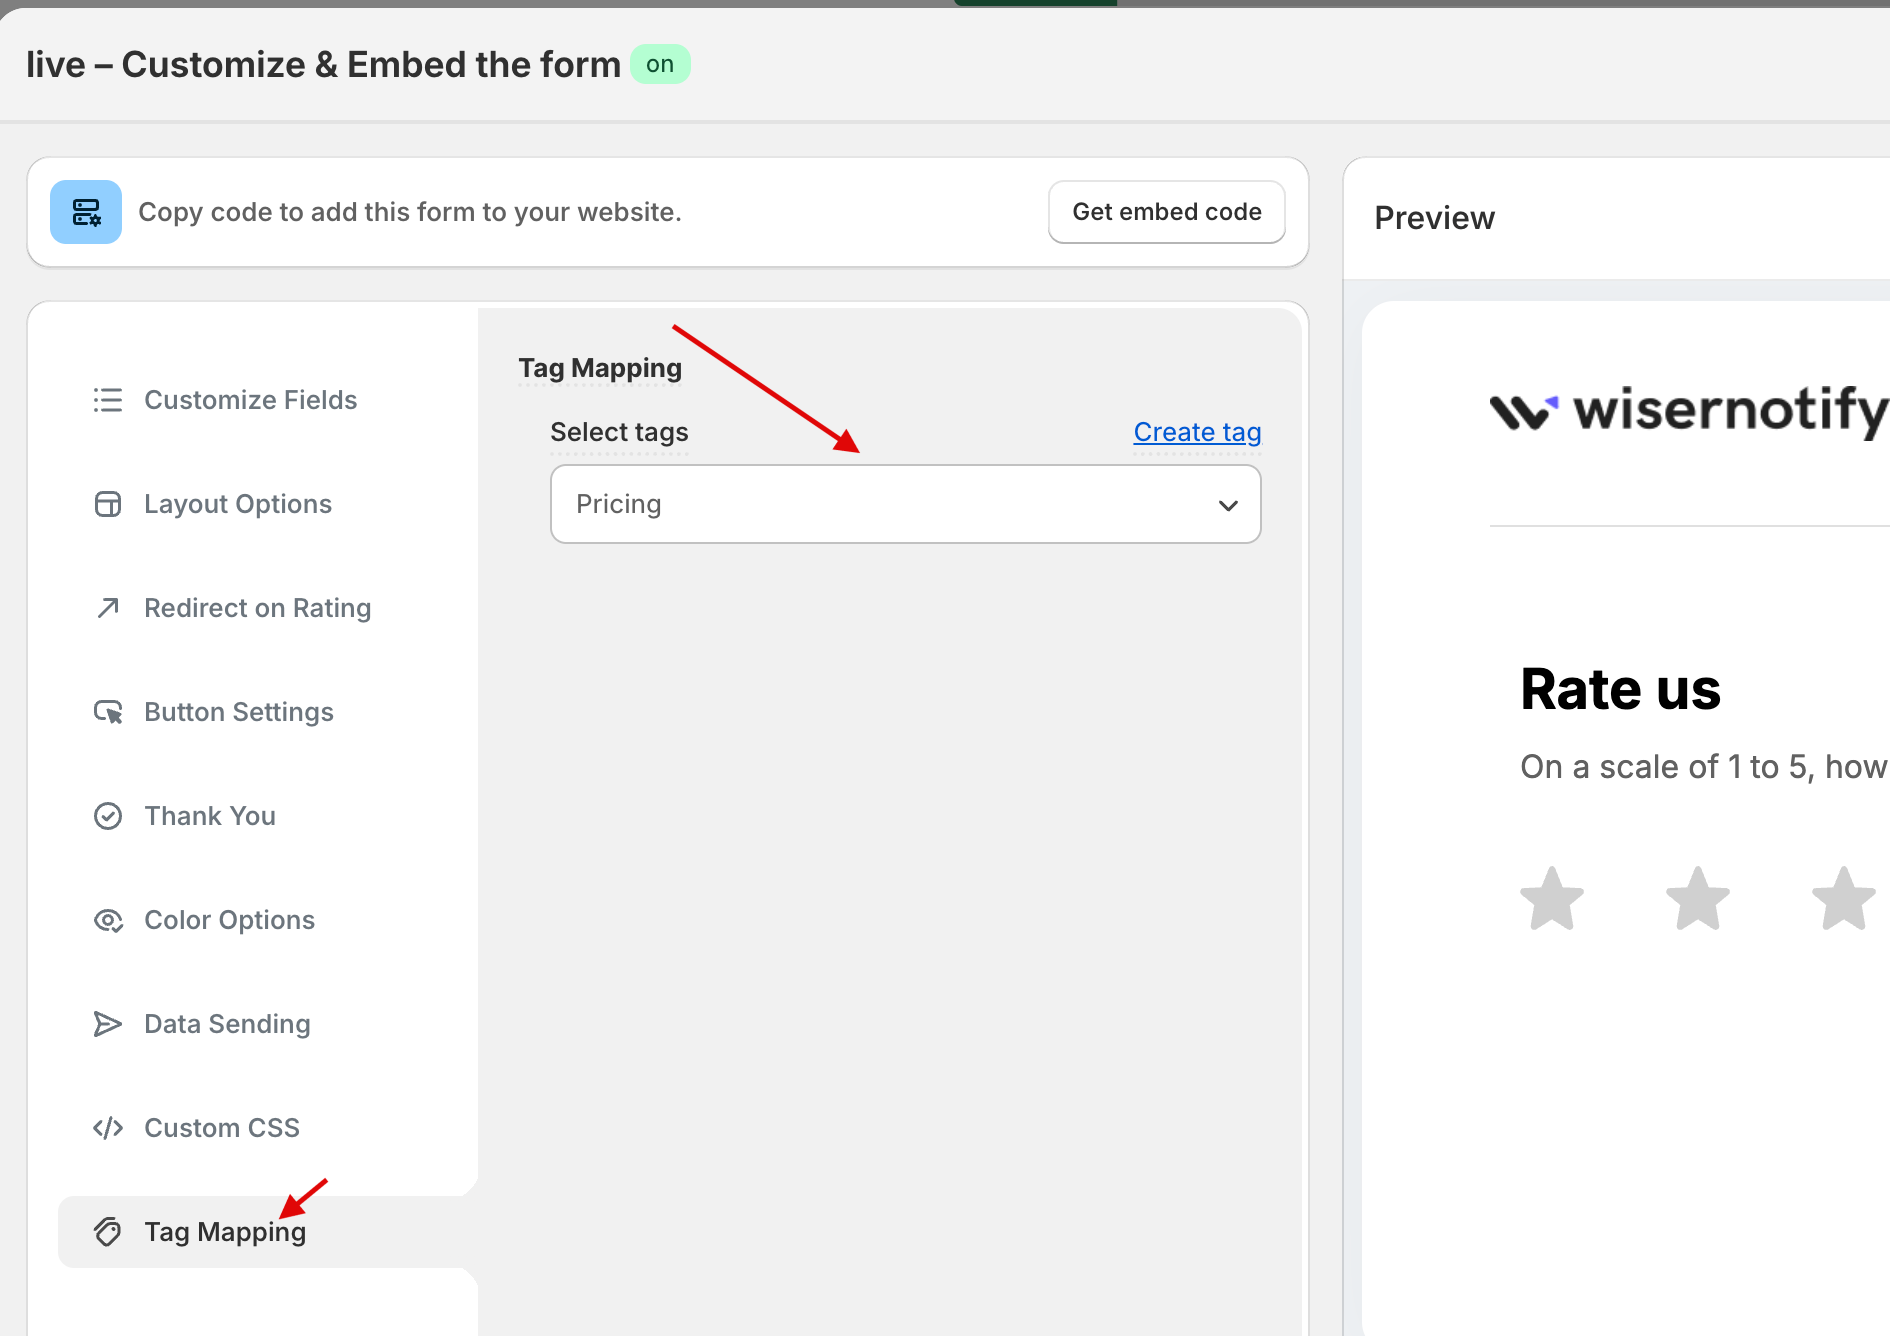Click the Customize Fields list icon
Viewport: 1890px width, 1336px height.
pos(108,400)
